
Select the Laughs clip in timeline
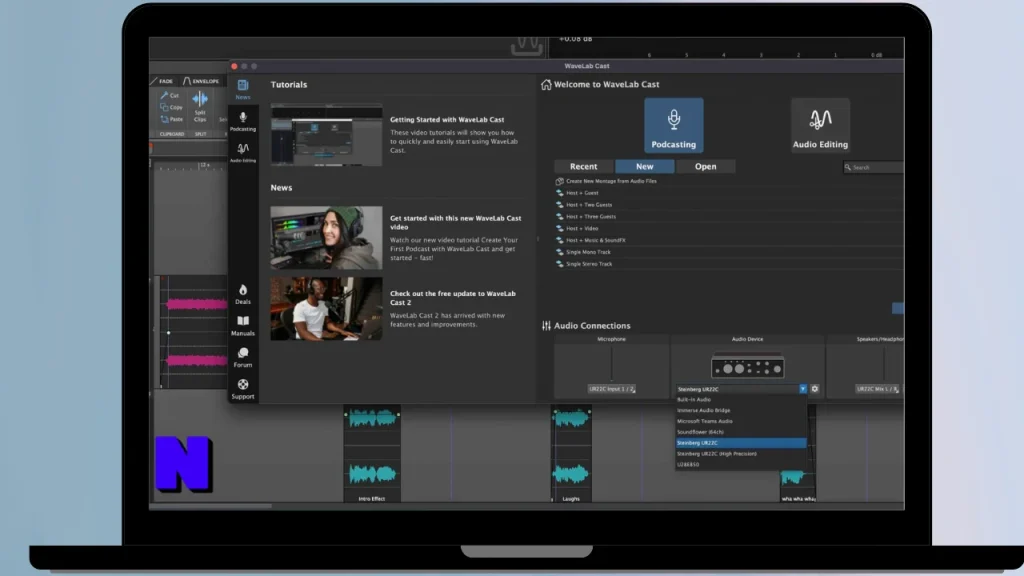(x=571, y=453)
